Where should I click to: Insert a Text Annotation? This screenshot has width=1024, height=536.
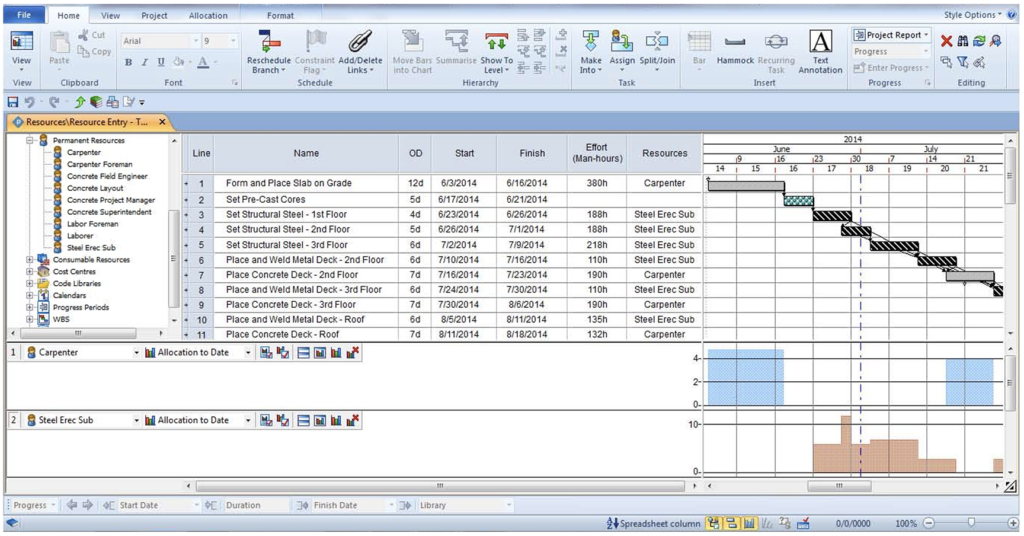coord(820,42)
